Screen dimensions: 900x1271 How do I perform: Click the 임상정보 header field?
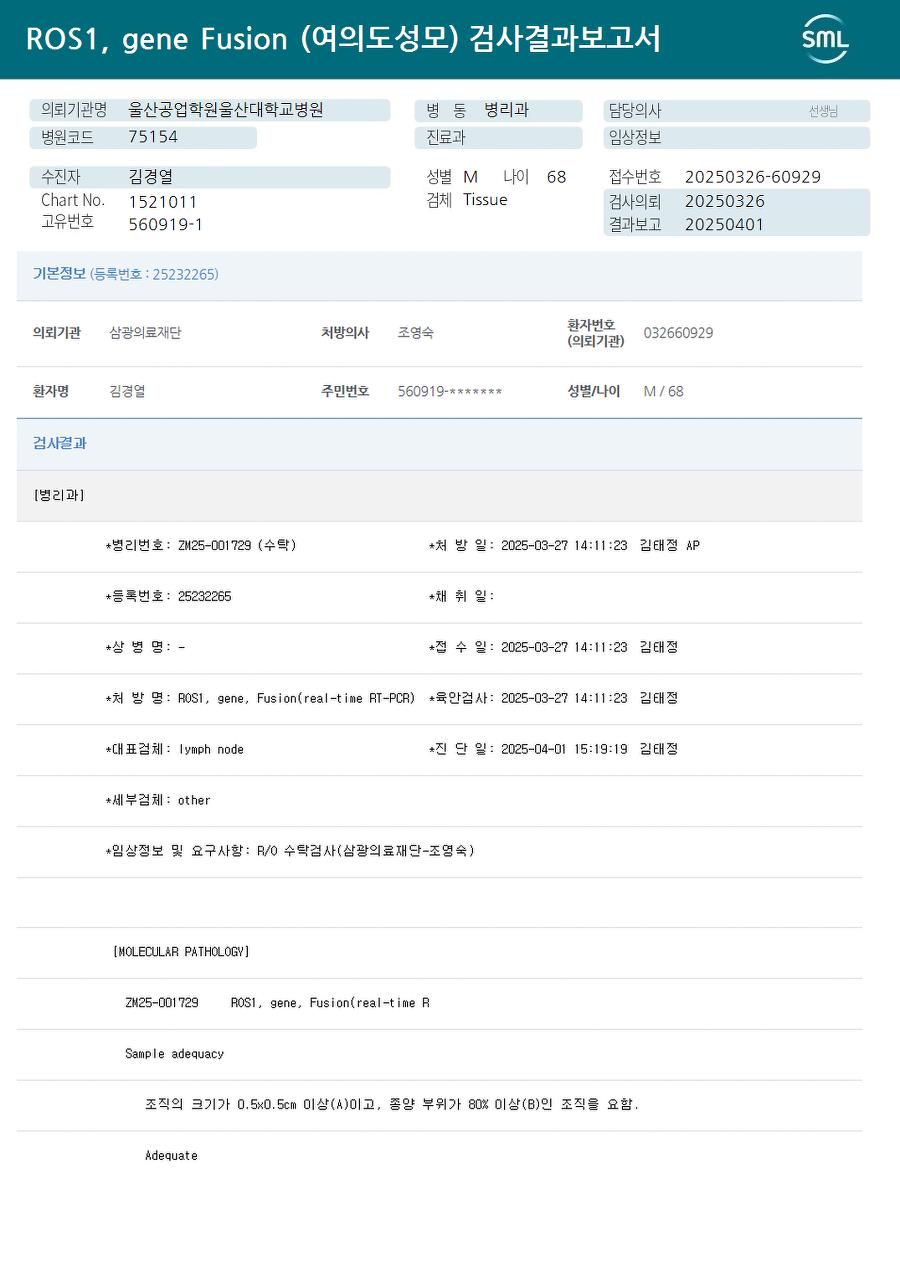737,138
